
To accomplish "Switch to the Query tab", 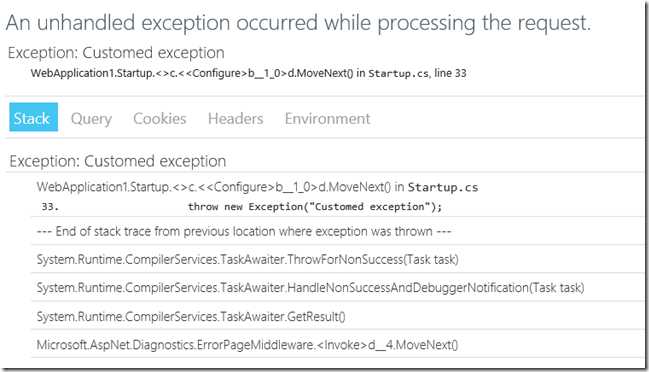I will click(x=91, y=119).
